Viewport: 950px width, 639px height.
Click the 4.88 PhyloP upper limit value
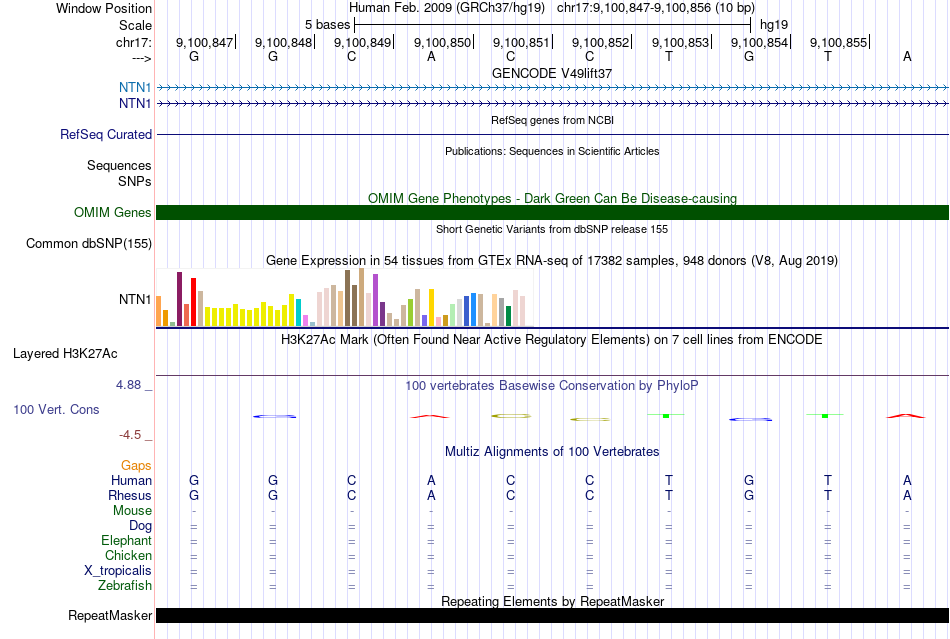[128, 385]
